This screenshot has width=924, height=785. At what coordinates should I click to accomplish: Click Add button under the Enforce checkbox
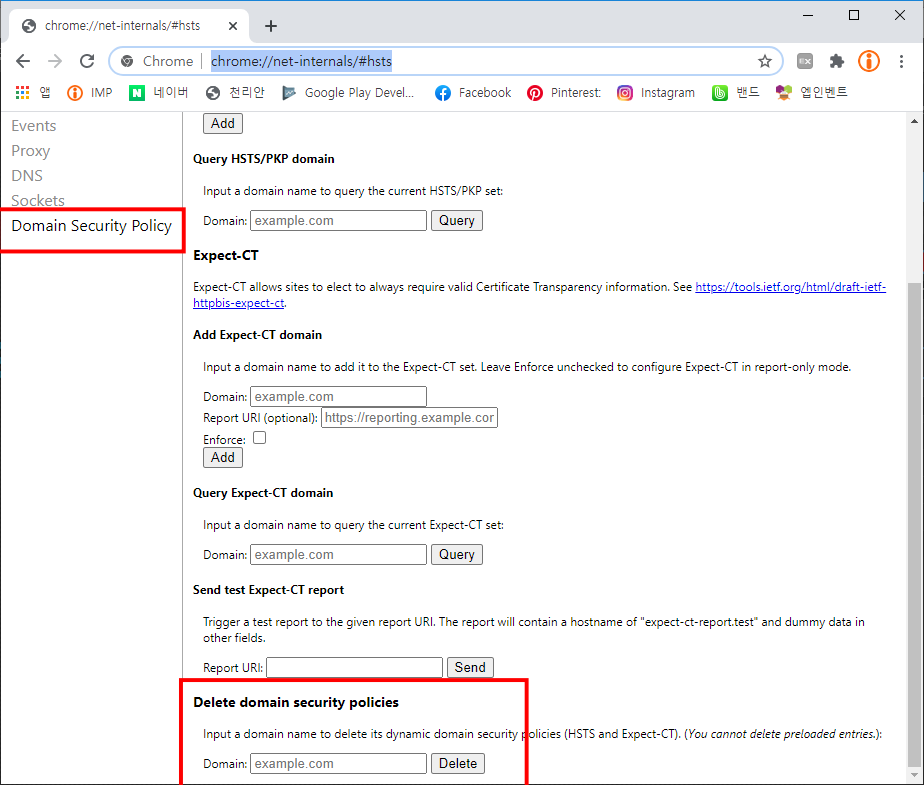pyautogui.click(x=223, y=458)
